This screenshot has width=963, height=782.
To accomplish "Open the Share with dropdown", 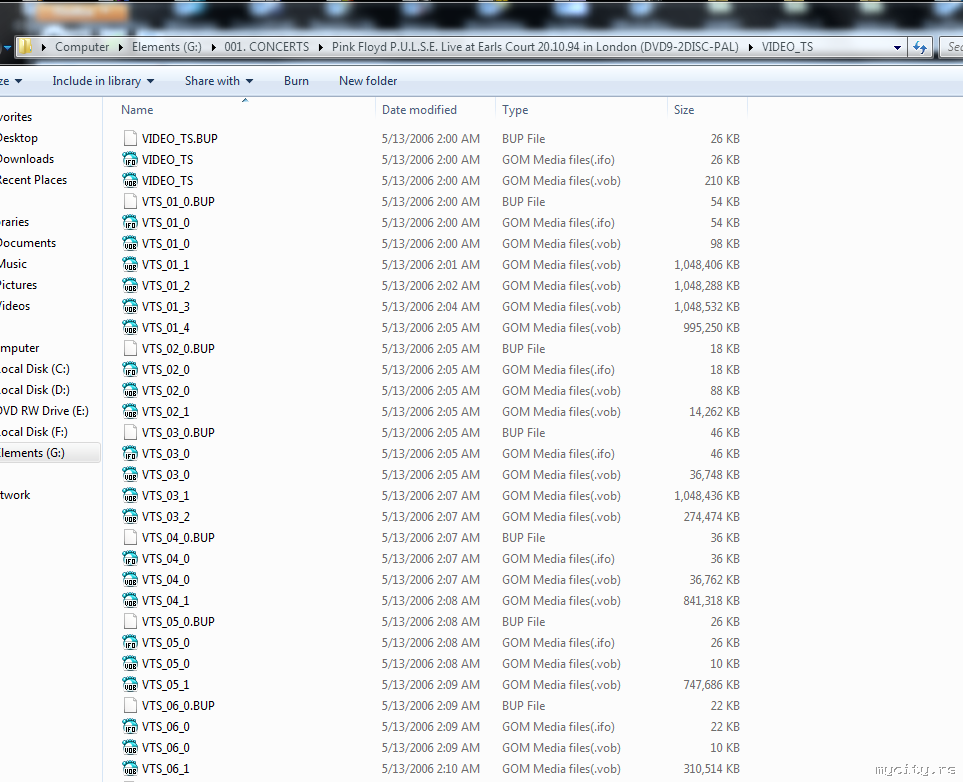I will (x=219, y=81).
